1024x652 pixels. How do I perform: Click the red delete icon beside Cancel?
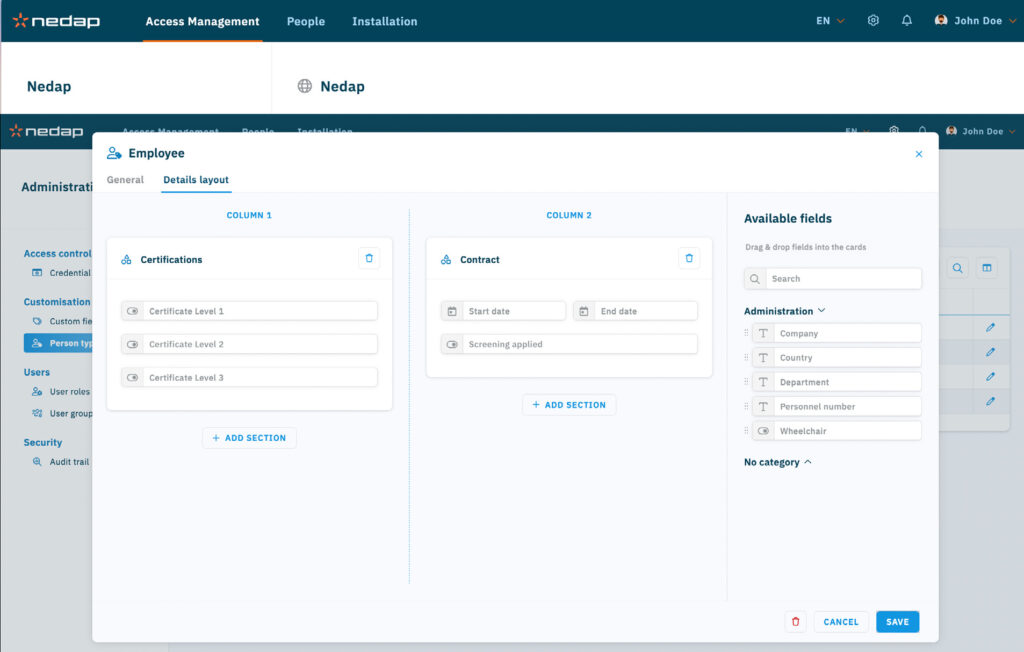click(795, 622)
